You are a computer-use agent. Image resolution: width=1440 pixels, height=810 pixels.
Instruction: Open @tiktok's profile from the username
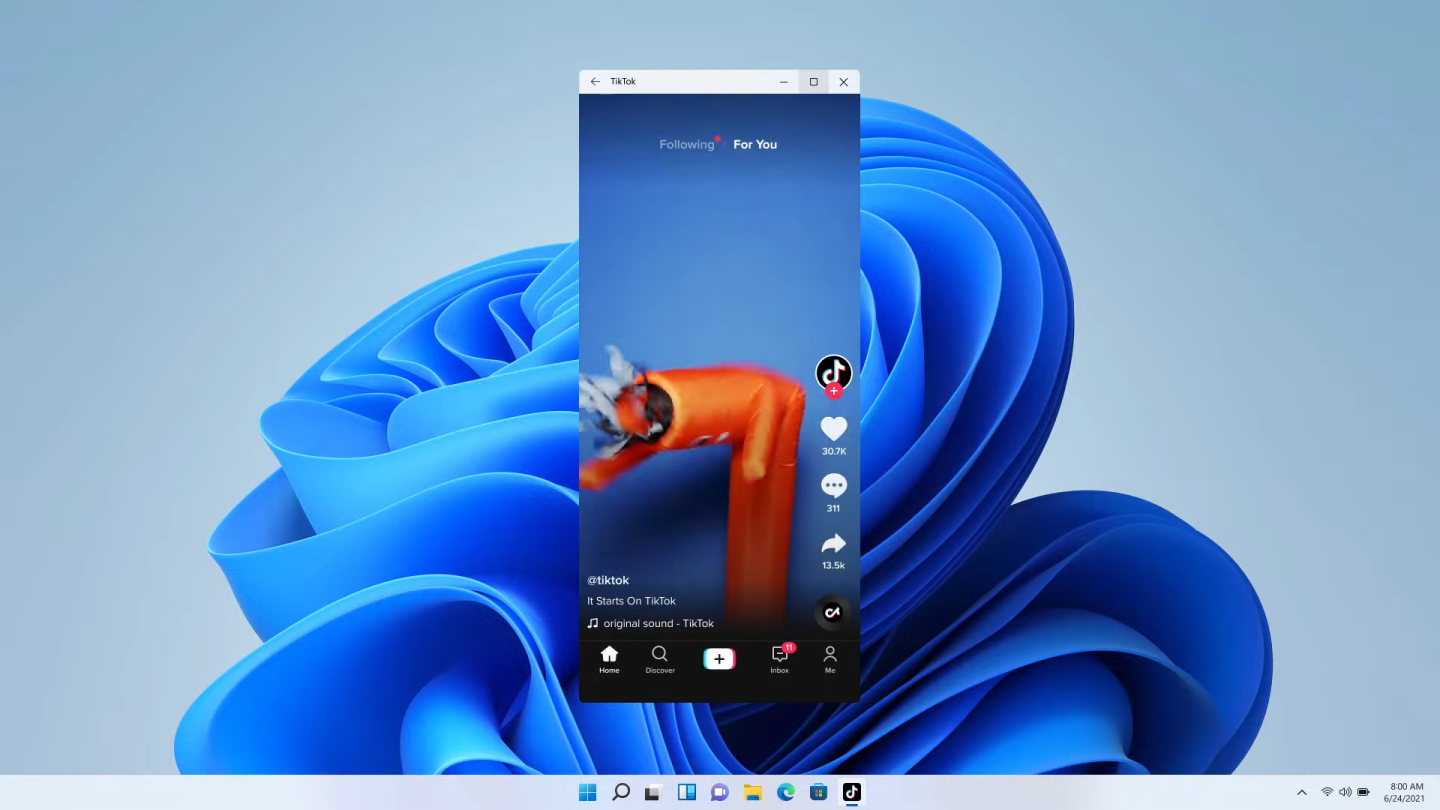pos(607,580)
